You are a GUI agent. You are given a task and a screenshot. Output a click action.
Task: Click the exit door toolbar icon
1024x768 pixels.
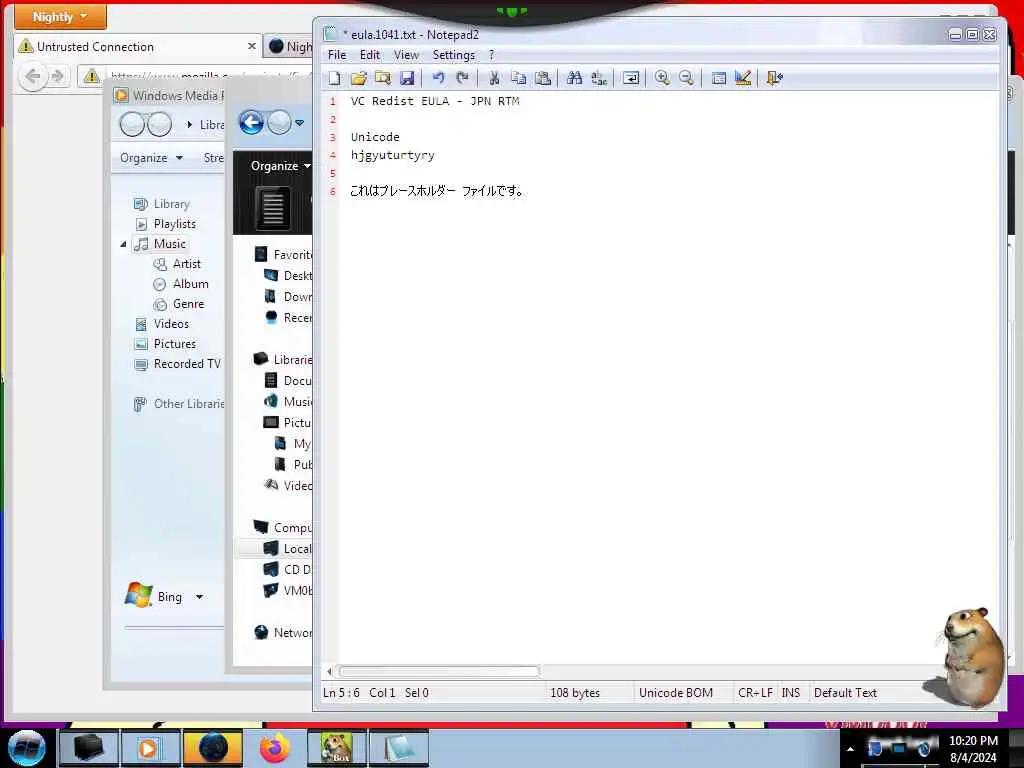775,78
